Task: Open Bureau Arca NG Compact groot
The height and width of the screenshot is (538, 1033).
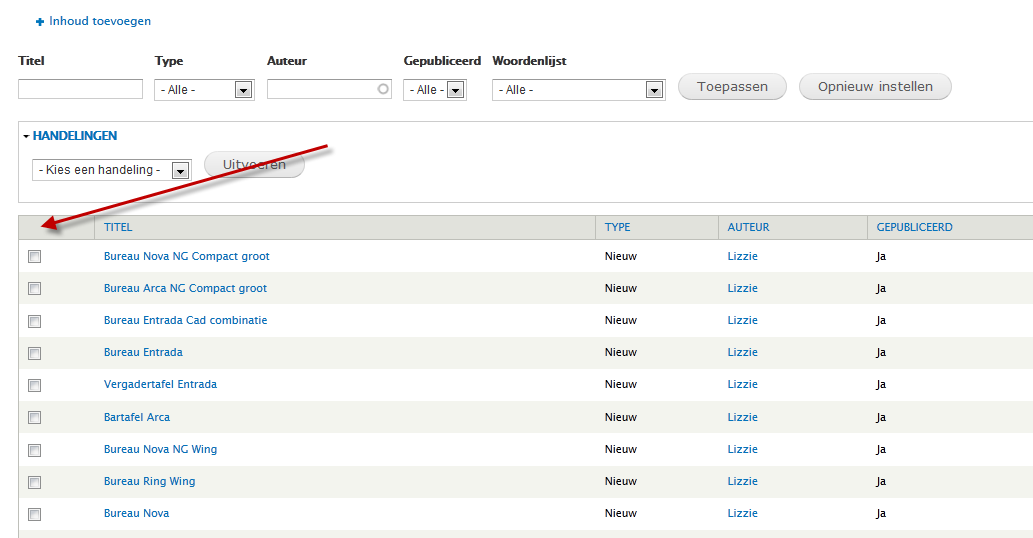Action: 185,288
